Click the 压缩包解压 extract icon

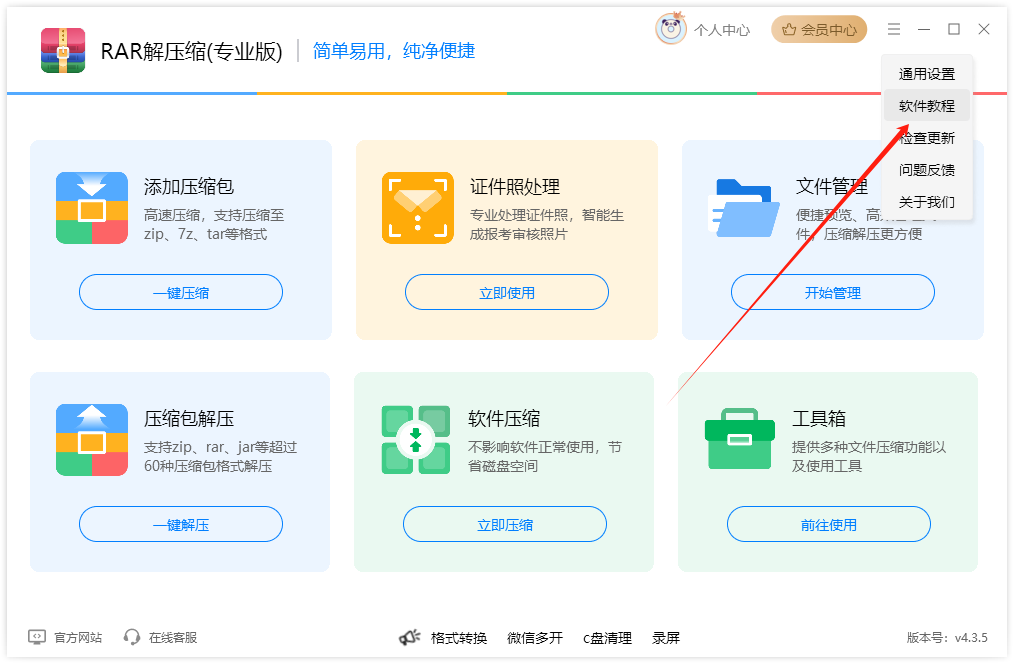tap(92, 440)
